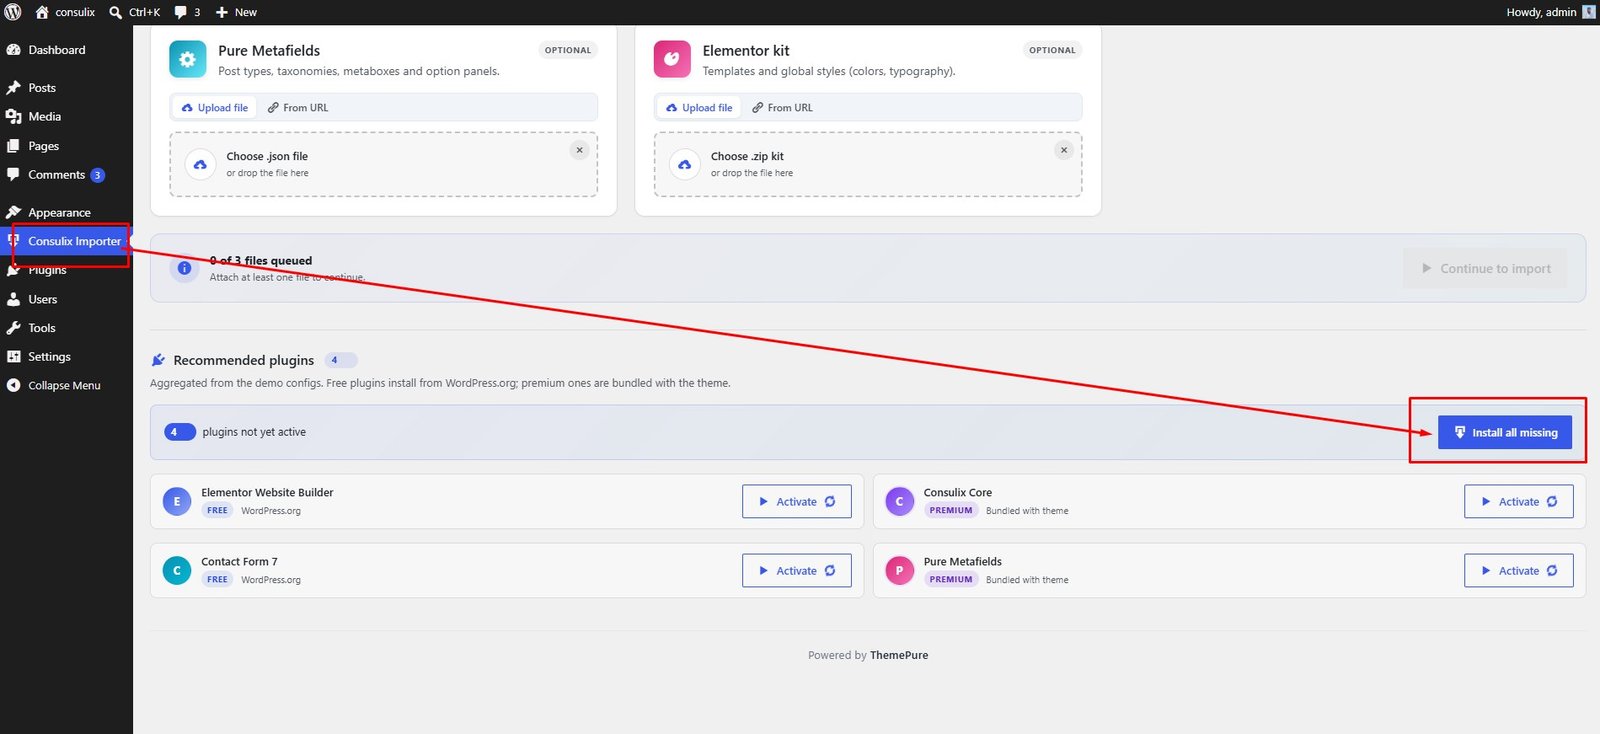The image size is (1600, 734).
Task: Clear the .zip kit selection with X
Action: click(1064, 150)
